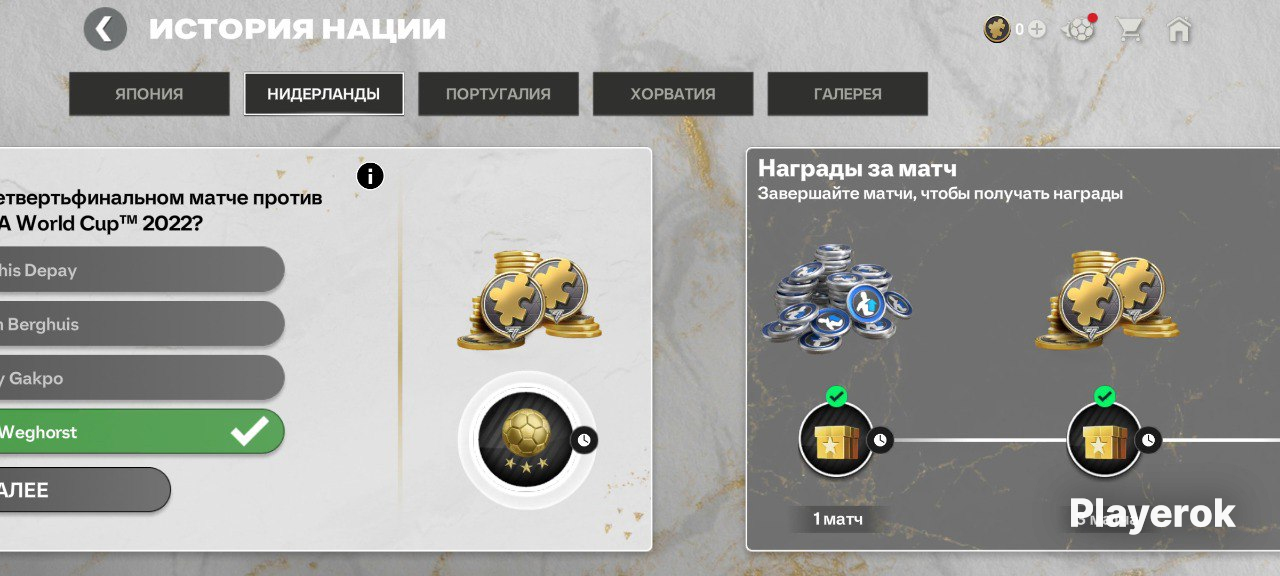
Task: Click the info icon on quiz panel
Action: [x=370, y=177]
